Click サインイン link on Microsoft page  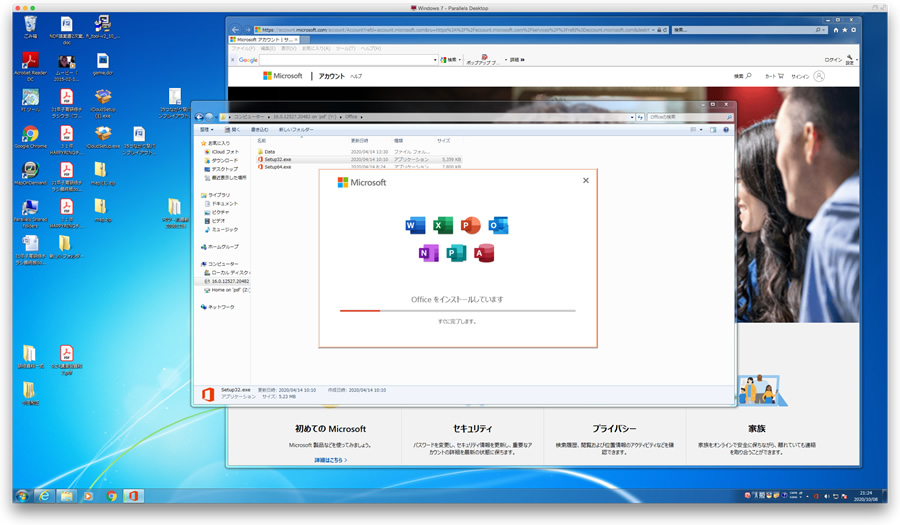pyautogui.click(x=800, y=76)
